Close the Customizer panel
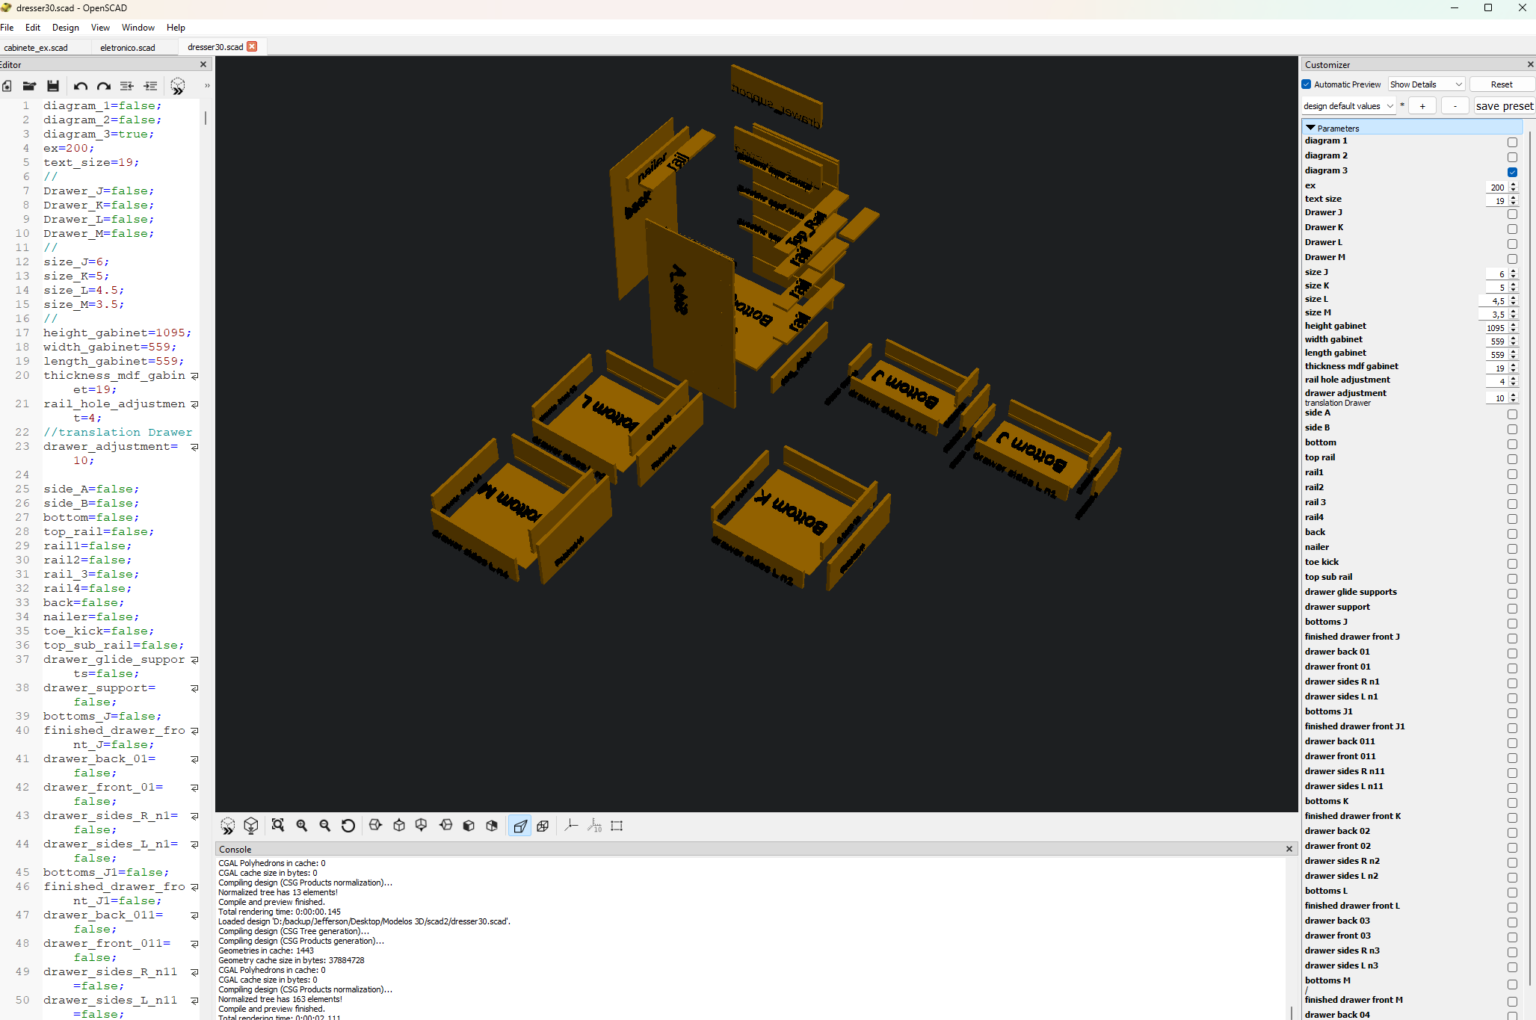 (1529, 65)
